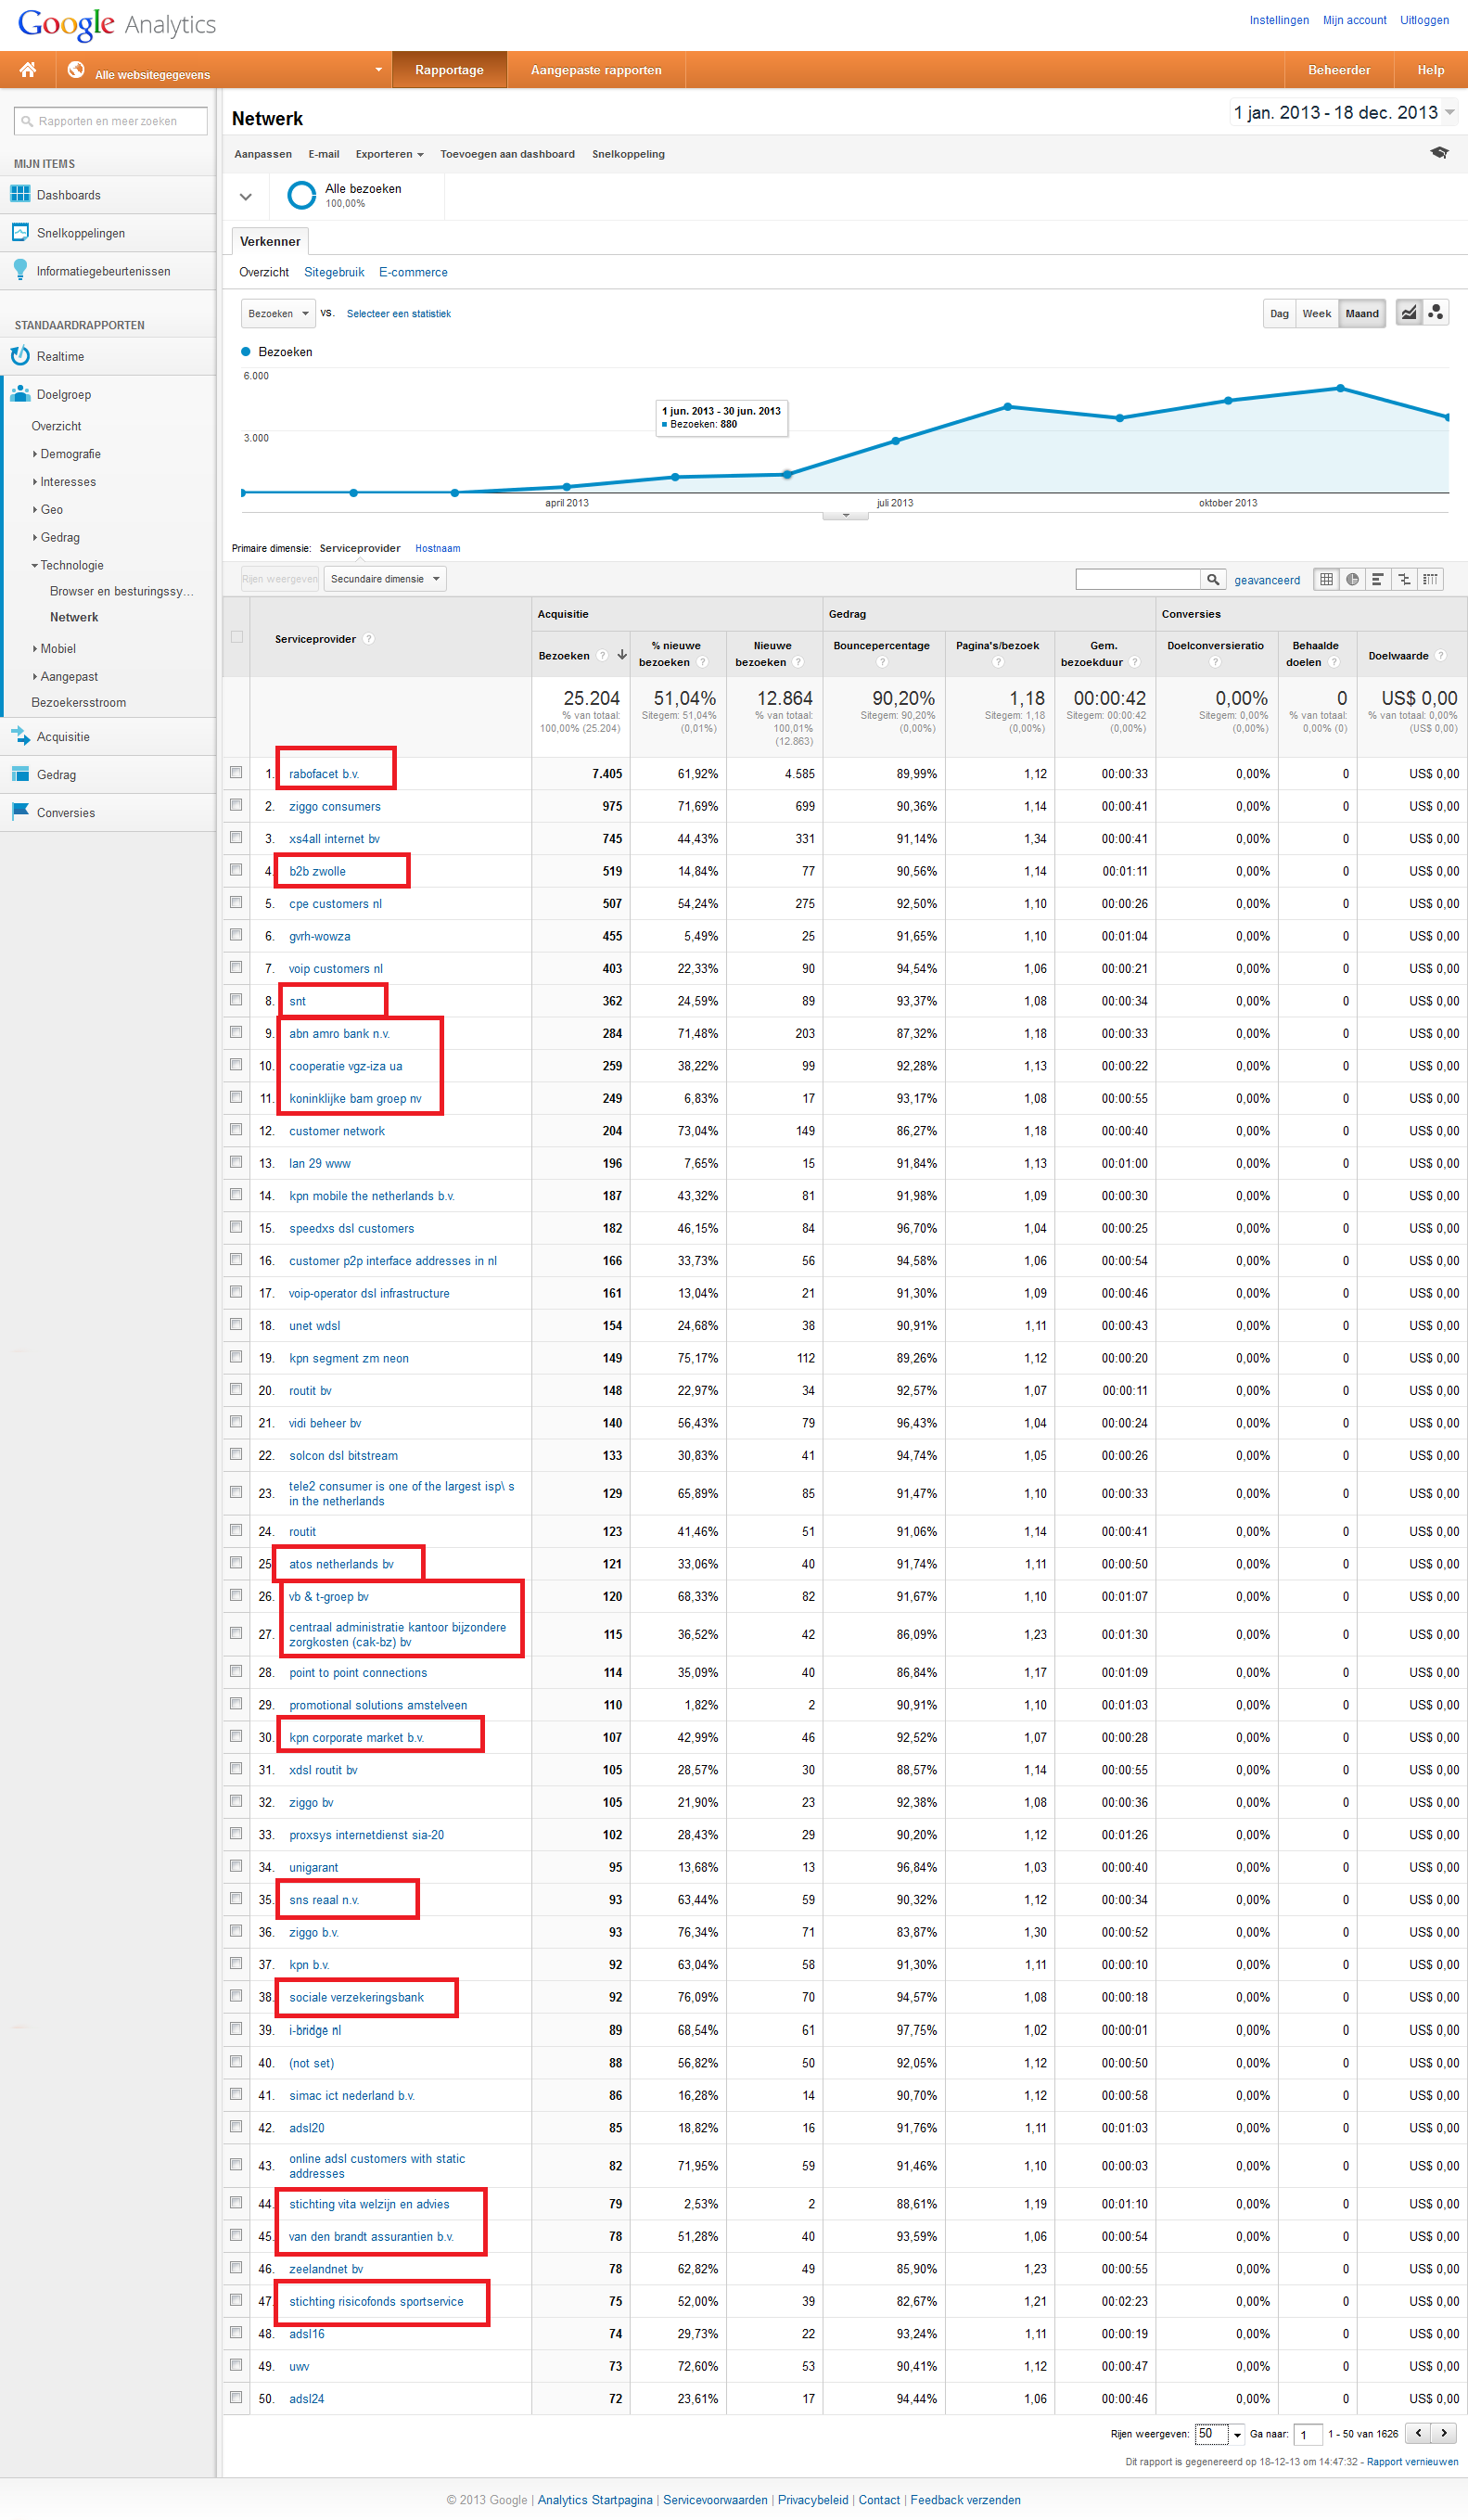Image resolution: width=1468 pixels, height=2520 pixels.
Task: Tick the checkbox for cpe customers nl row
Action: [x=236, y=902]
